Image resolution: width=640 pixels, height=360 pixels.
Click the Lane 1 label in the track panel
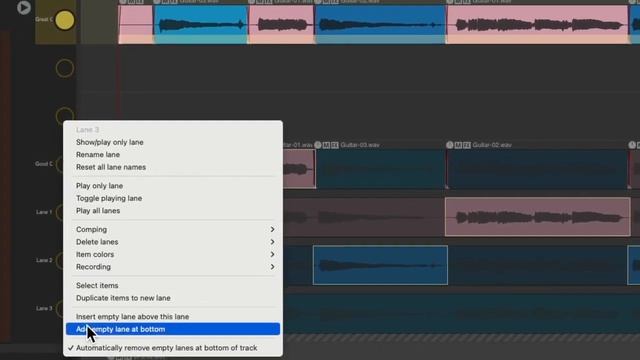pyautogui.click(x=44, y=212)
